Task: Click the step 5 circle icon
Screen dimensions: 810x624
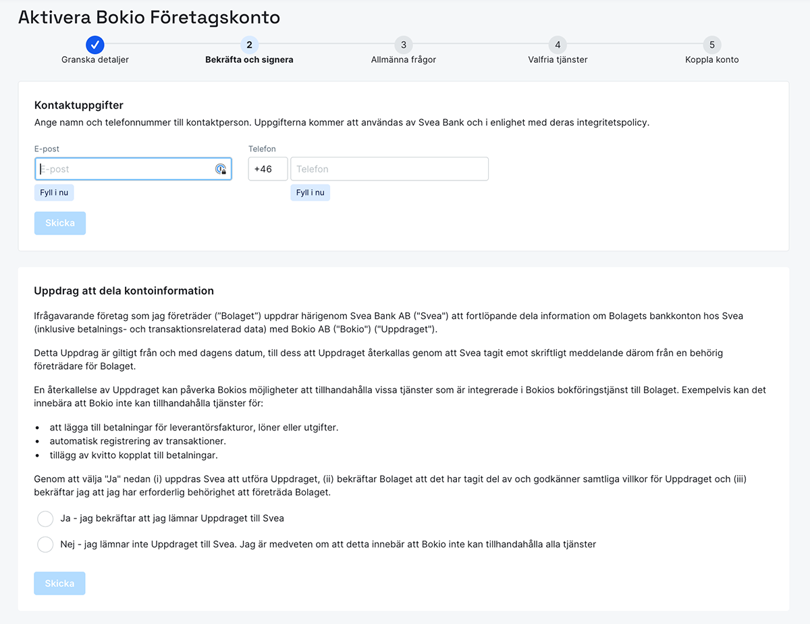Action: click(712, 44)
